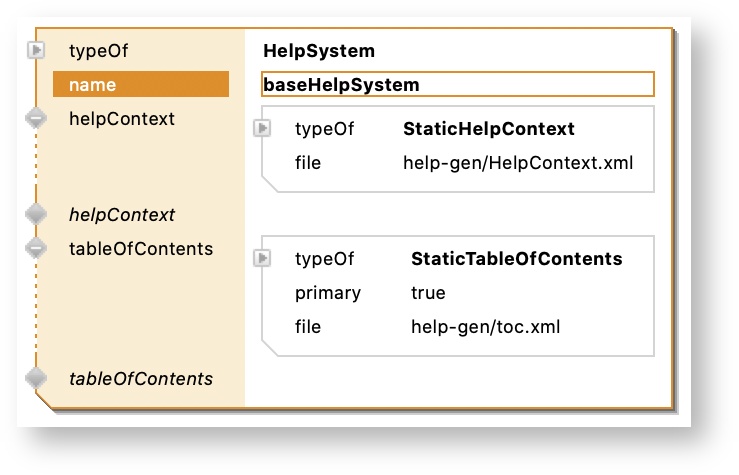Expand the StaticTableOfContents typeOf arrow
739x475 pixels.
pyautogui.click(x=263, y=259)
